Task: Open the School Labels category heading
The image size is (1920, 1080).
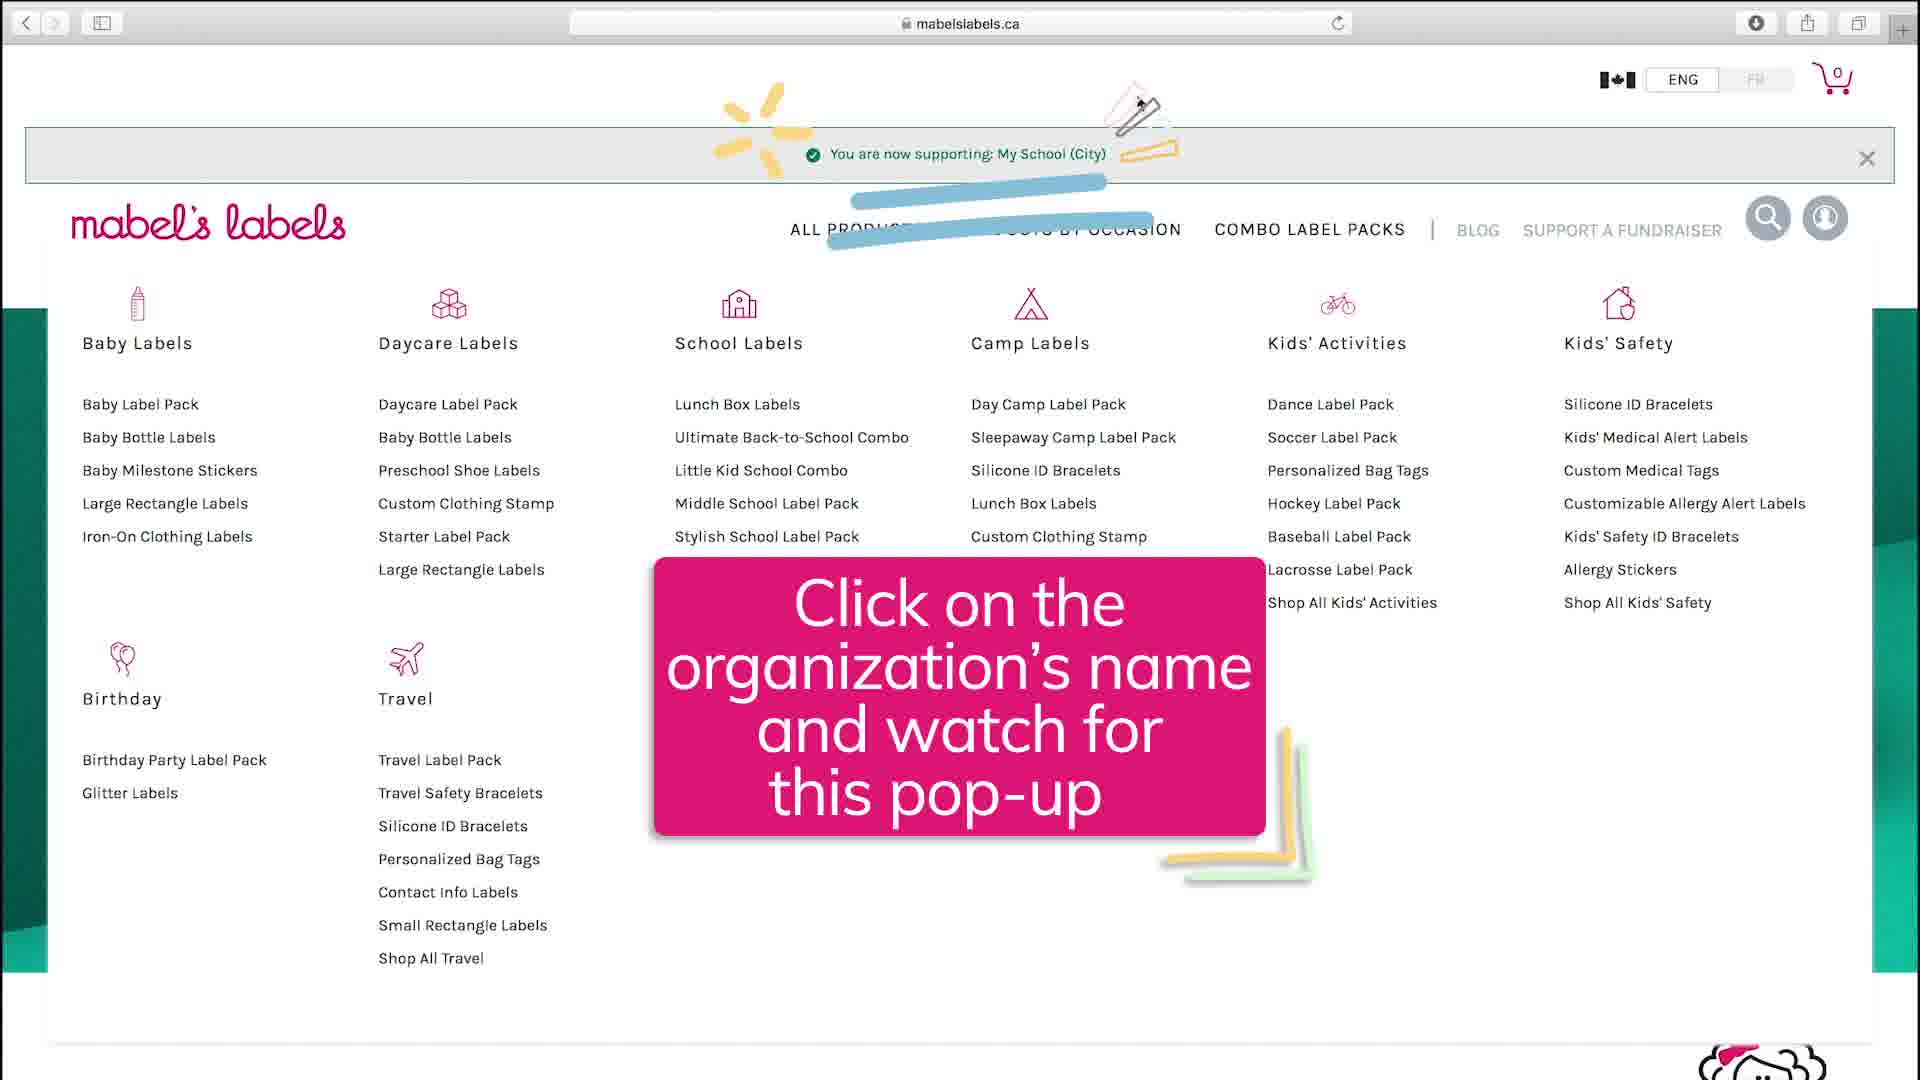Action: pos(739,344)
